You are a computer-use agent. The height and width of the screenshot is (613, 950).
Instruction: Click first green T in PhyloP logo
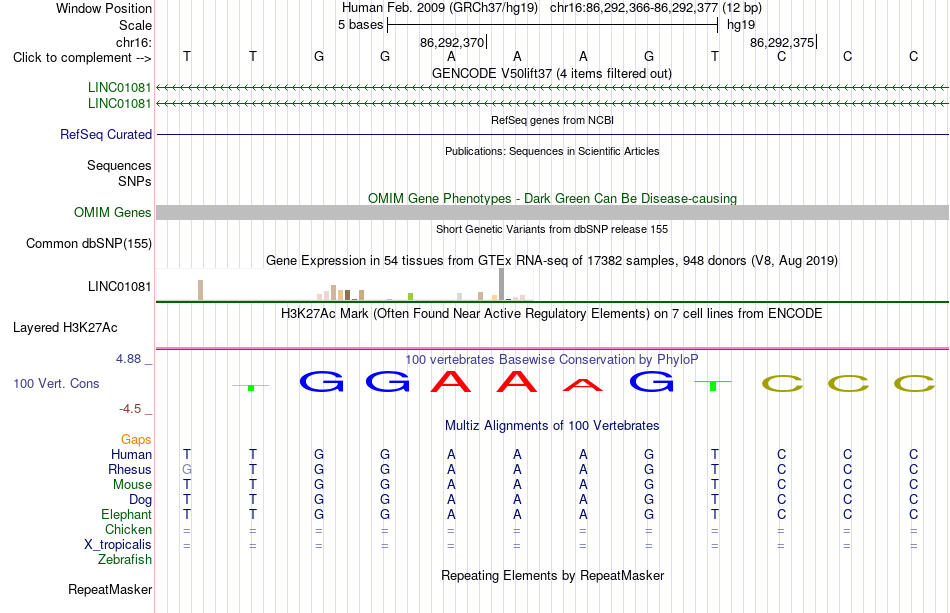pyautogui.click(x=251, y=386)
